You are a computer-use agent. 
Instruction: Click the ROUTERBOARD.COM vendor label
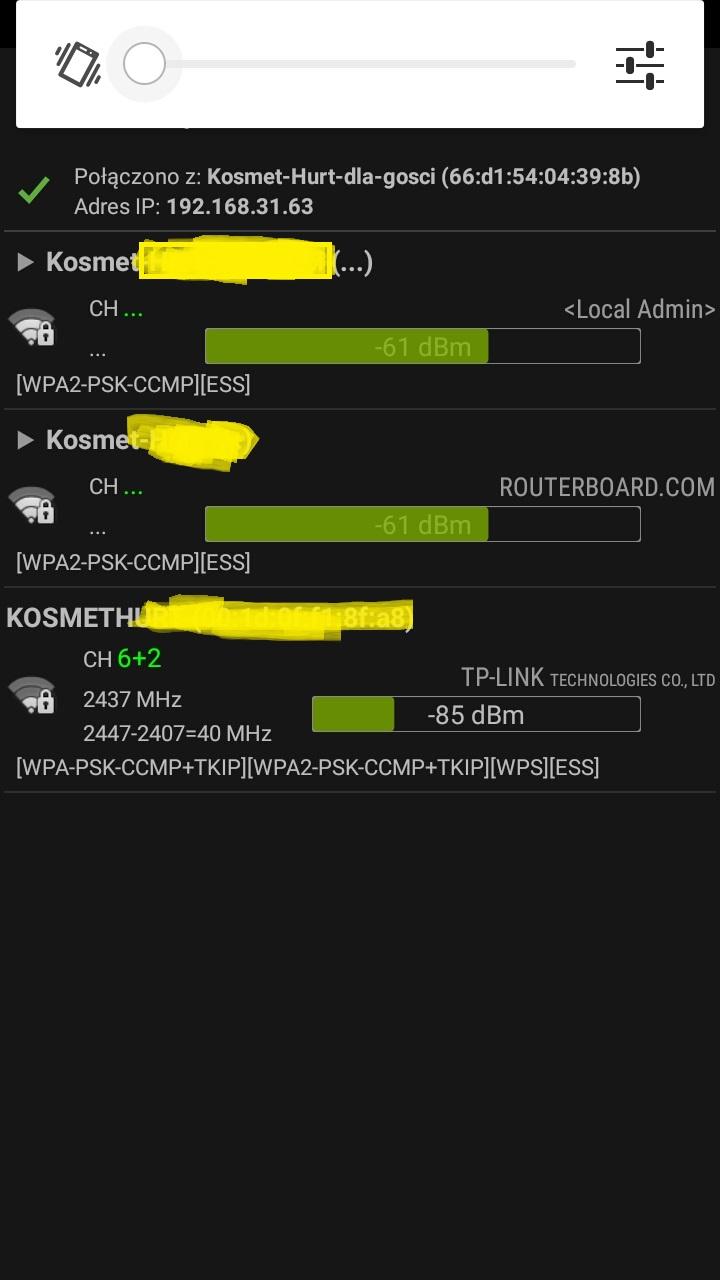pyautogui.click(x=607, y=488)
